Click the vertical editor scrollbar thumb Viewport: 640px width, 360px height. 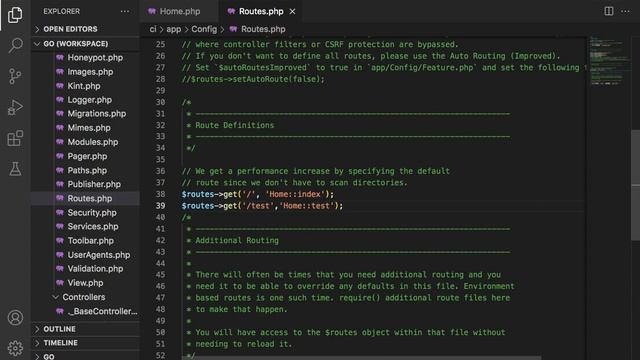coord(636,186)
